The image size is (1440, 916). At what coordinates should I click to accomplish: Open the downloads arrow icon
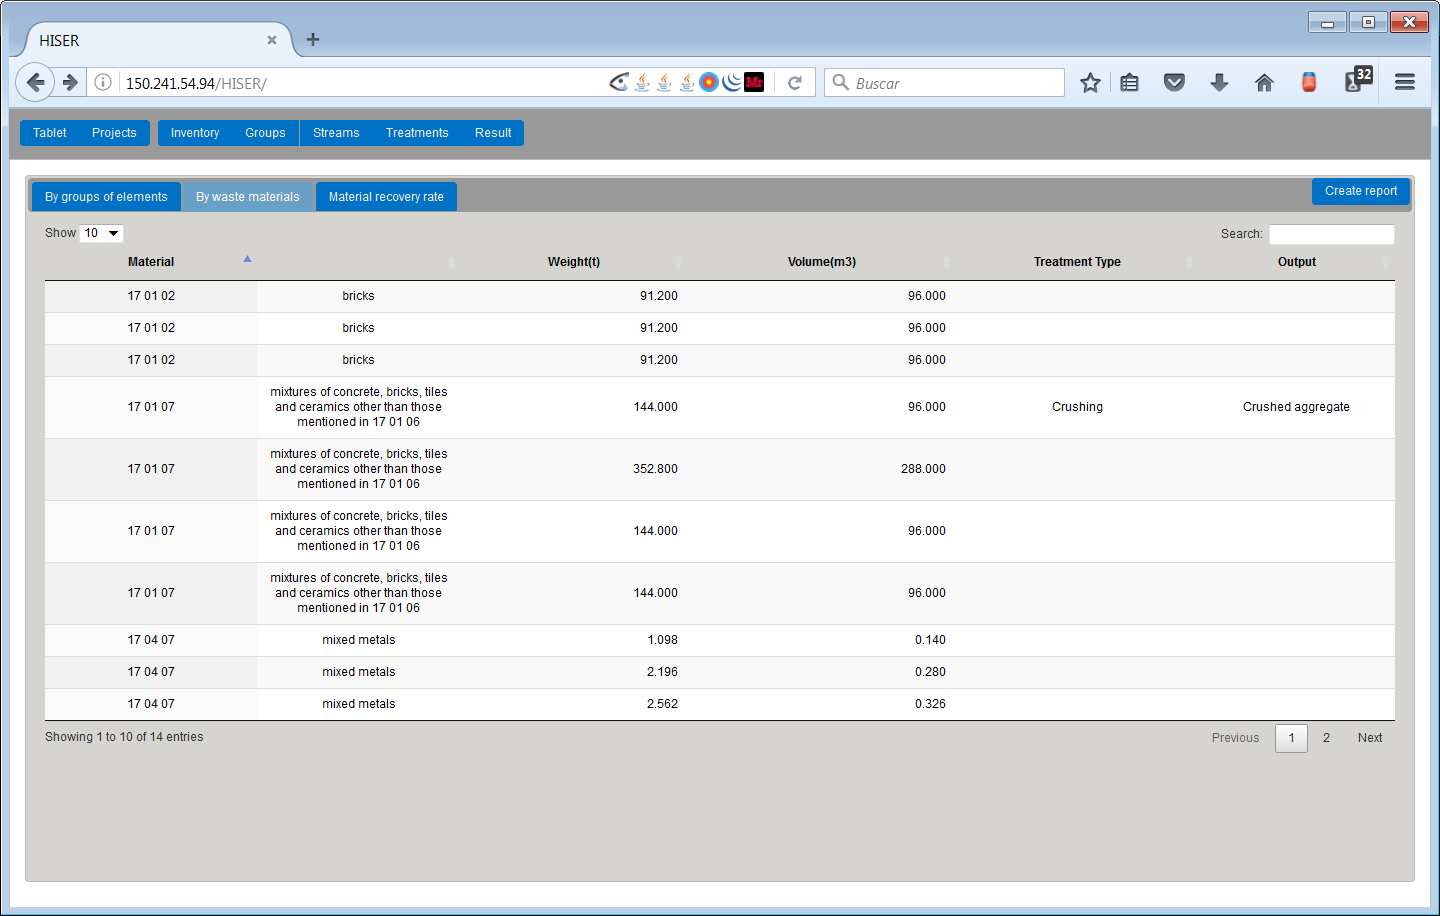point(1219,82)
